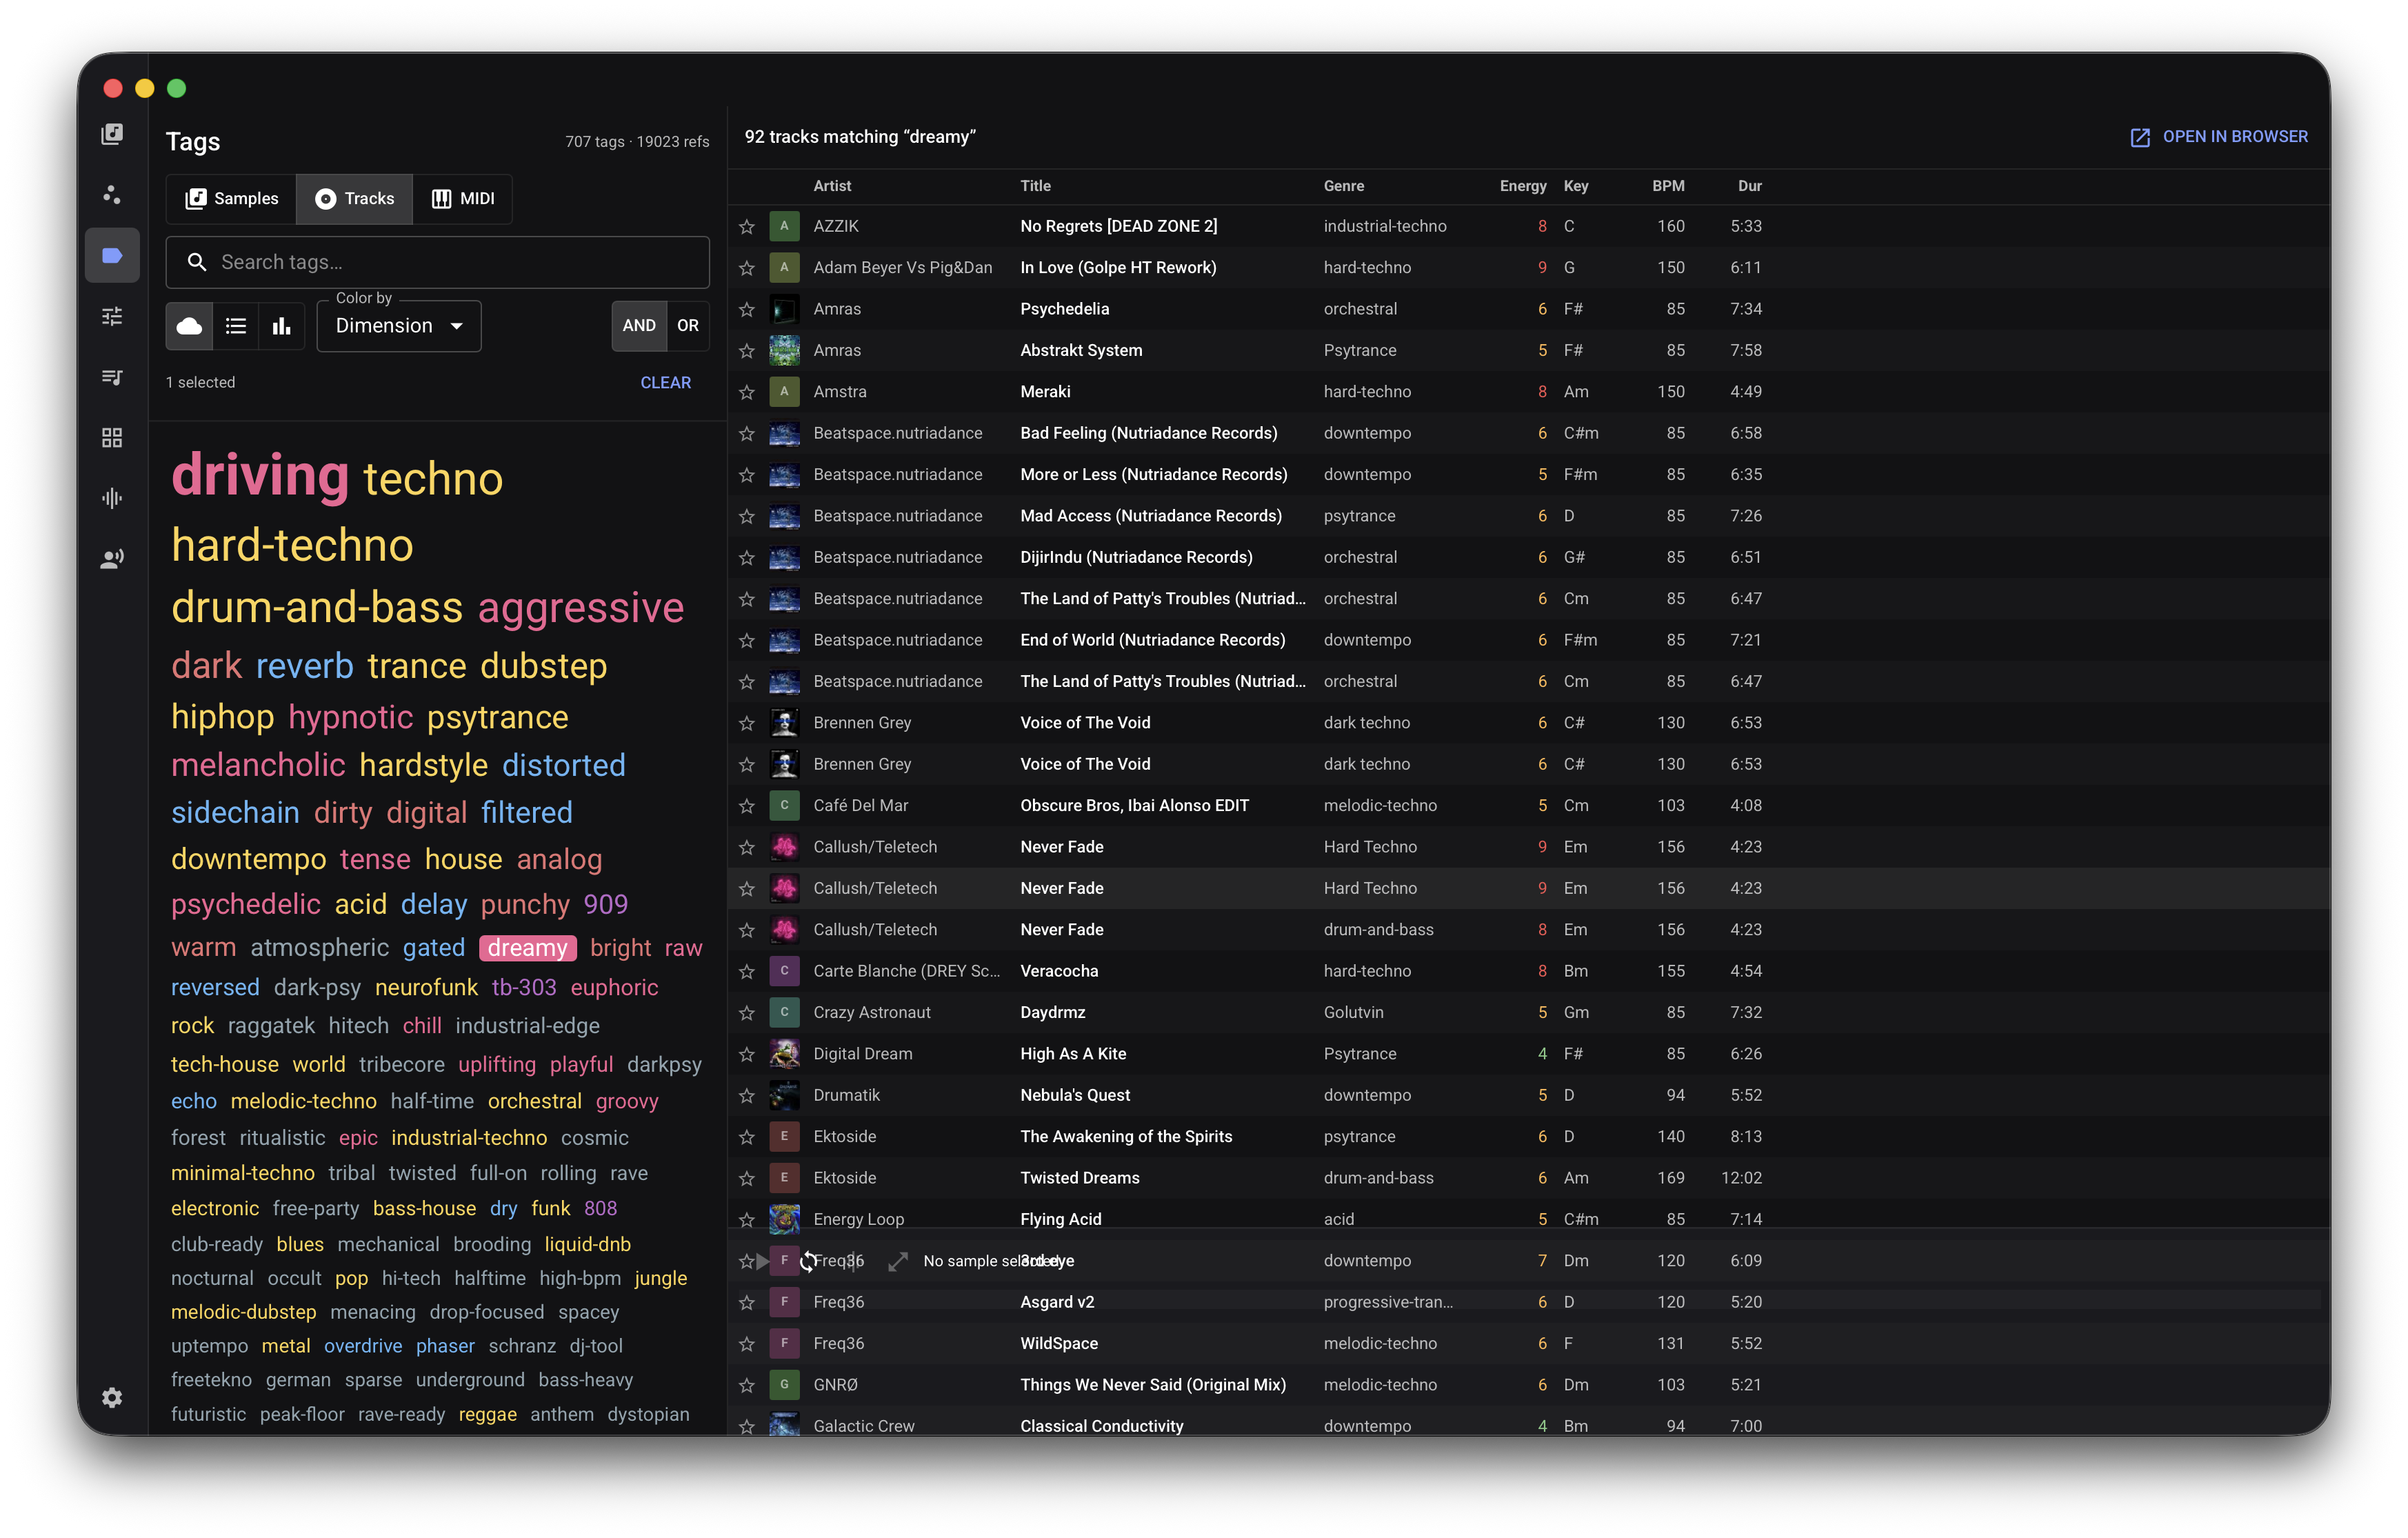Clear the selected tags
Screen dimensions: 2408x1538
pos(665,383)
